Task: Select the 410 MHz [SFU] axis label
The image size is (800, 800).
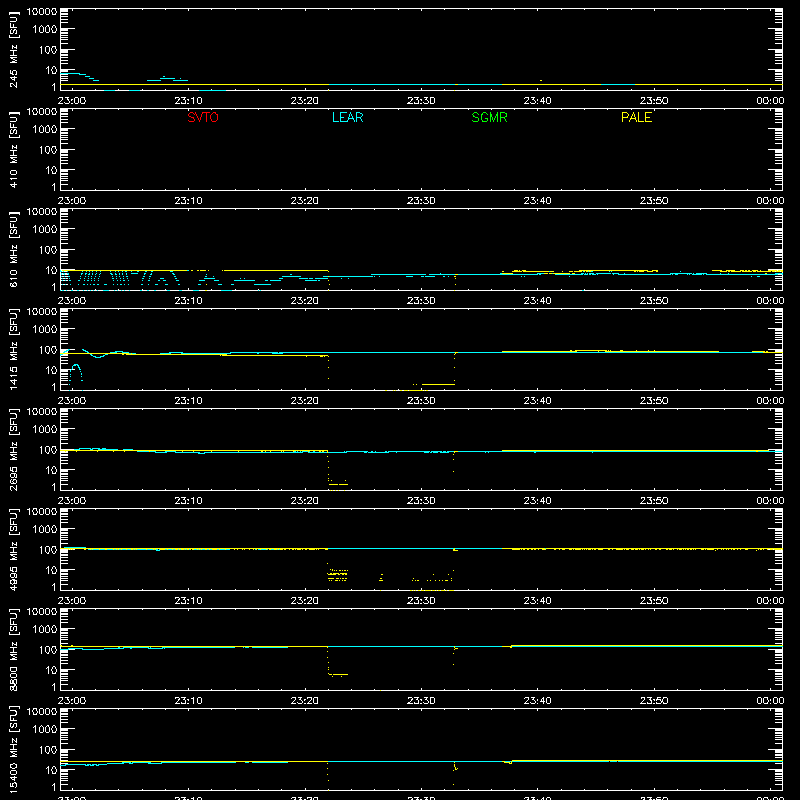Action: tap(14, 150)
